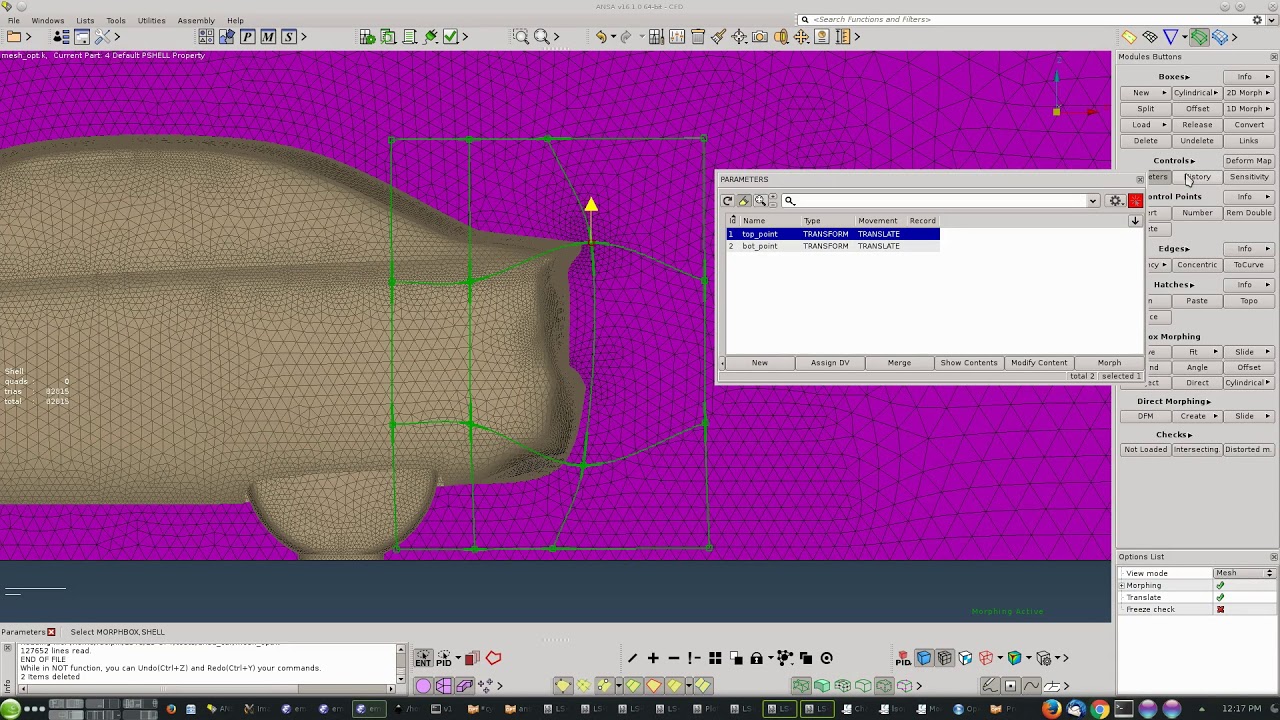Click the green checkmark checks icon
1280x720 pixels.
(450, 37)
